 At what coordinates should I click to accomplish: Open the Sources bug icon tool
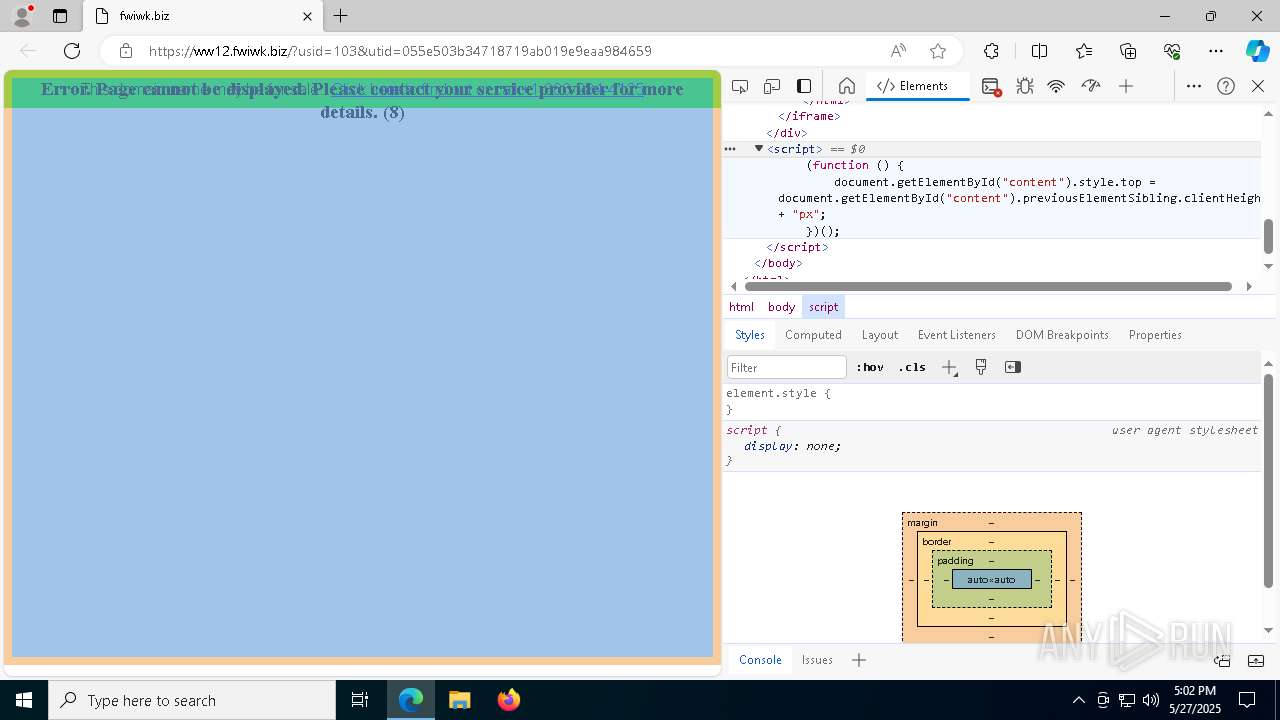(x=1024, y=86)
